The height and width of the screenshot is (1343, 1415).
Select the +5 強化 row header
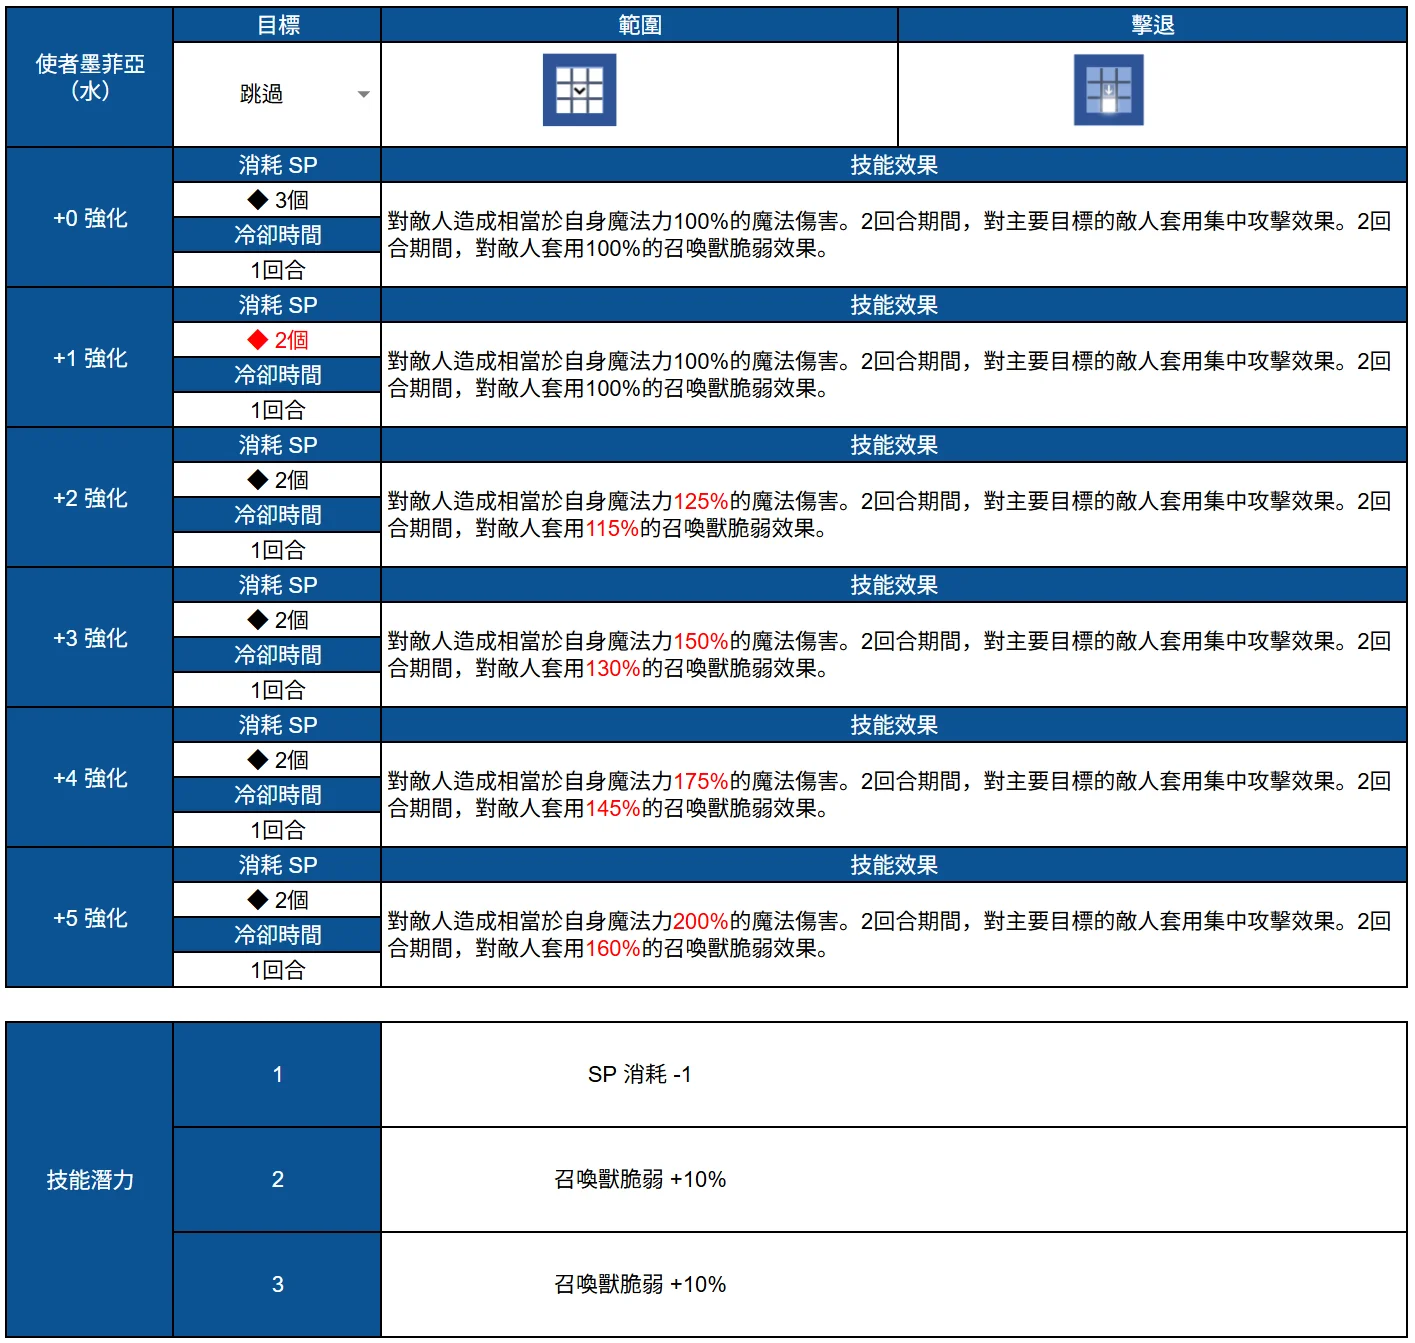[x=90, y=918]
